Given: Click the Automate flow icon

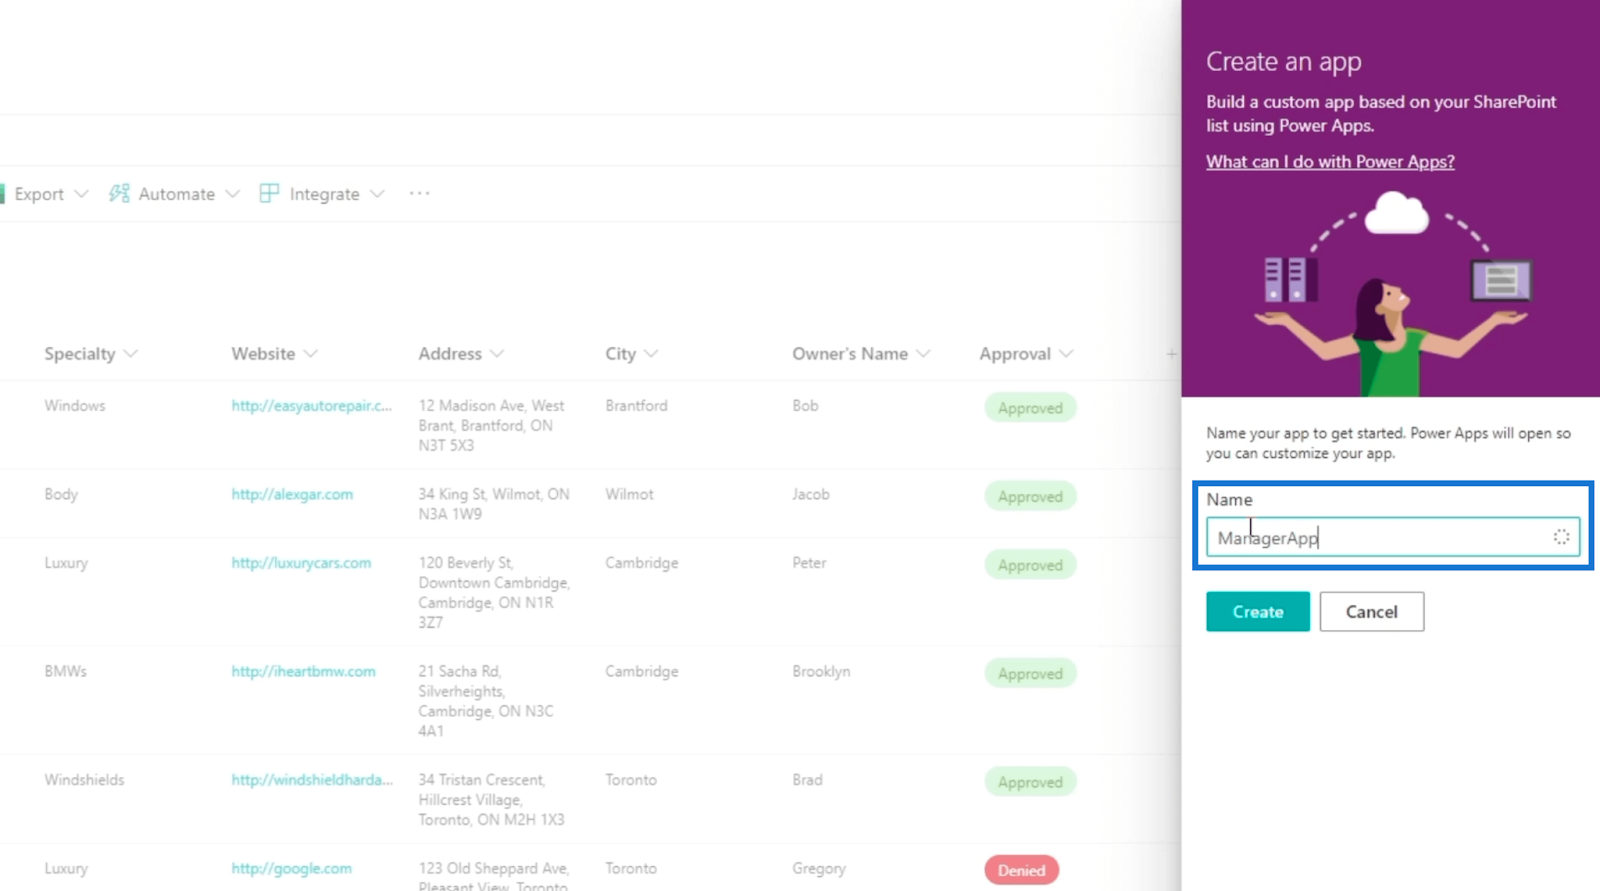Looking at the screenshot, I should (119, 193).
